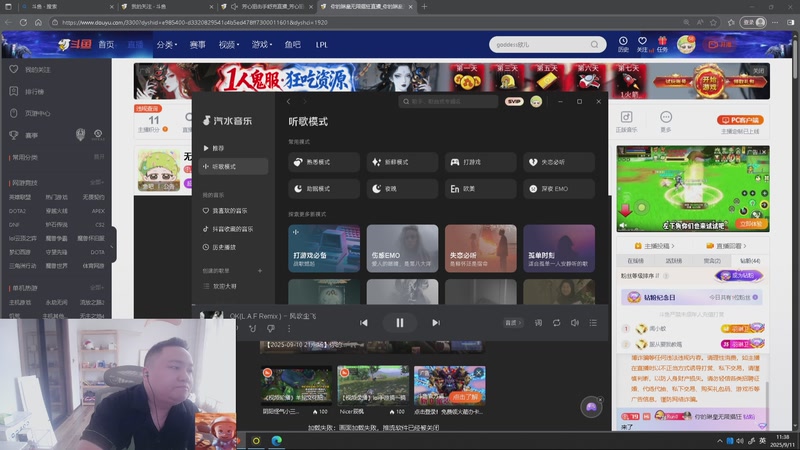Open the 孤单时刻 mode card
The width and height of the screenshot is (800, 450).
point(559,248)
